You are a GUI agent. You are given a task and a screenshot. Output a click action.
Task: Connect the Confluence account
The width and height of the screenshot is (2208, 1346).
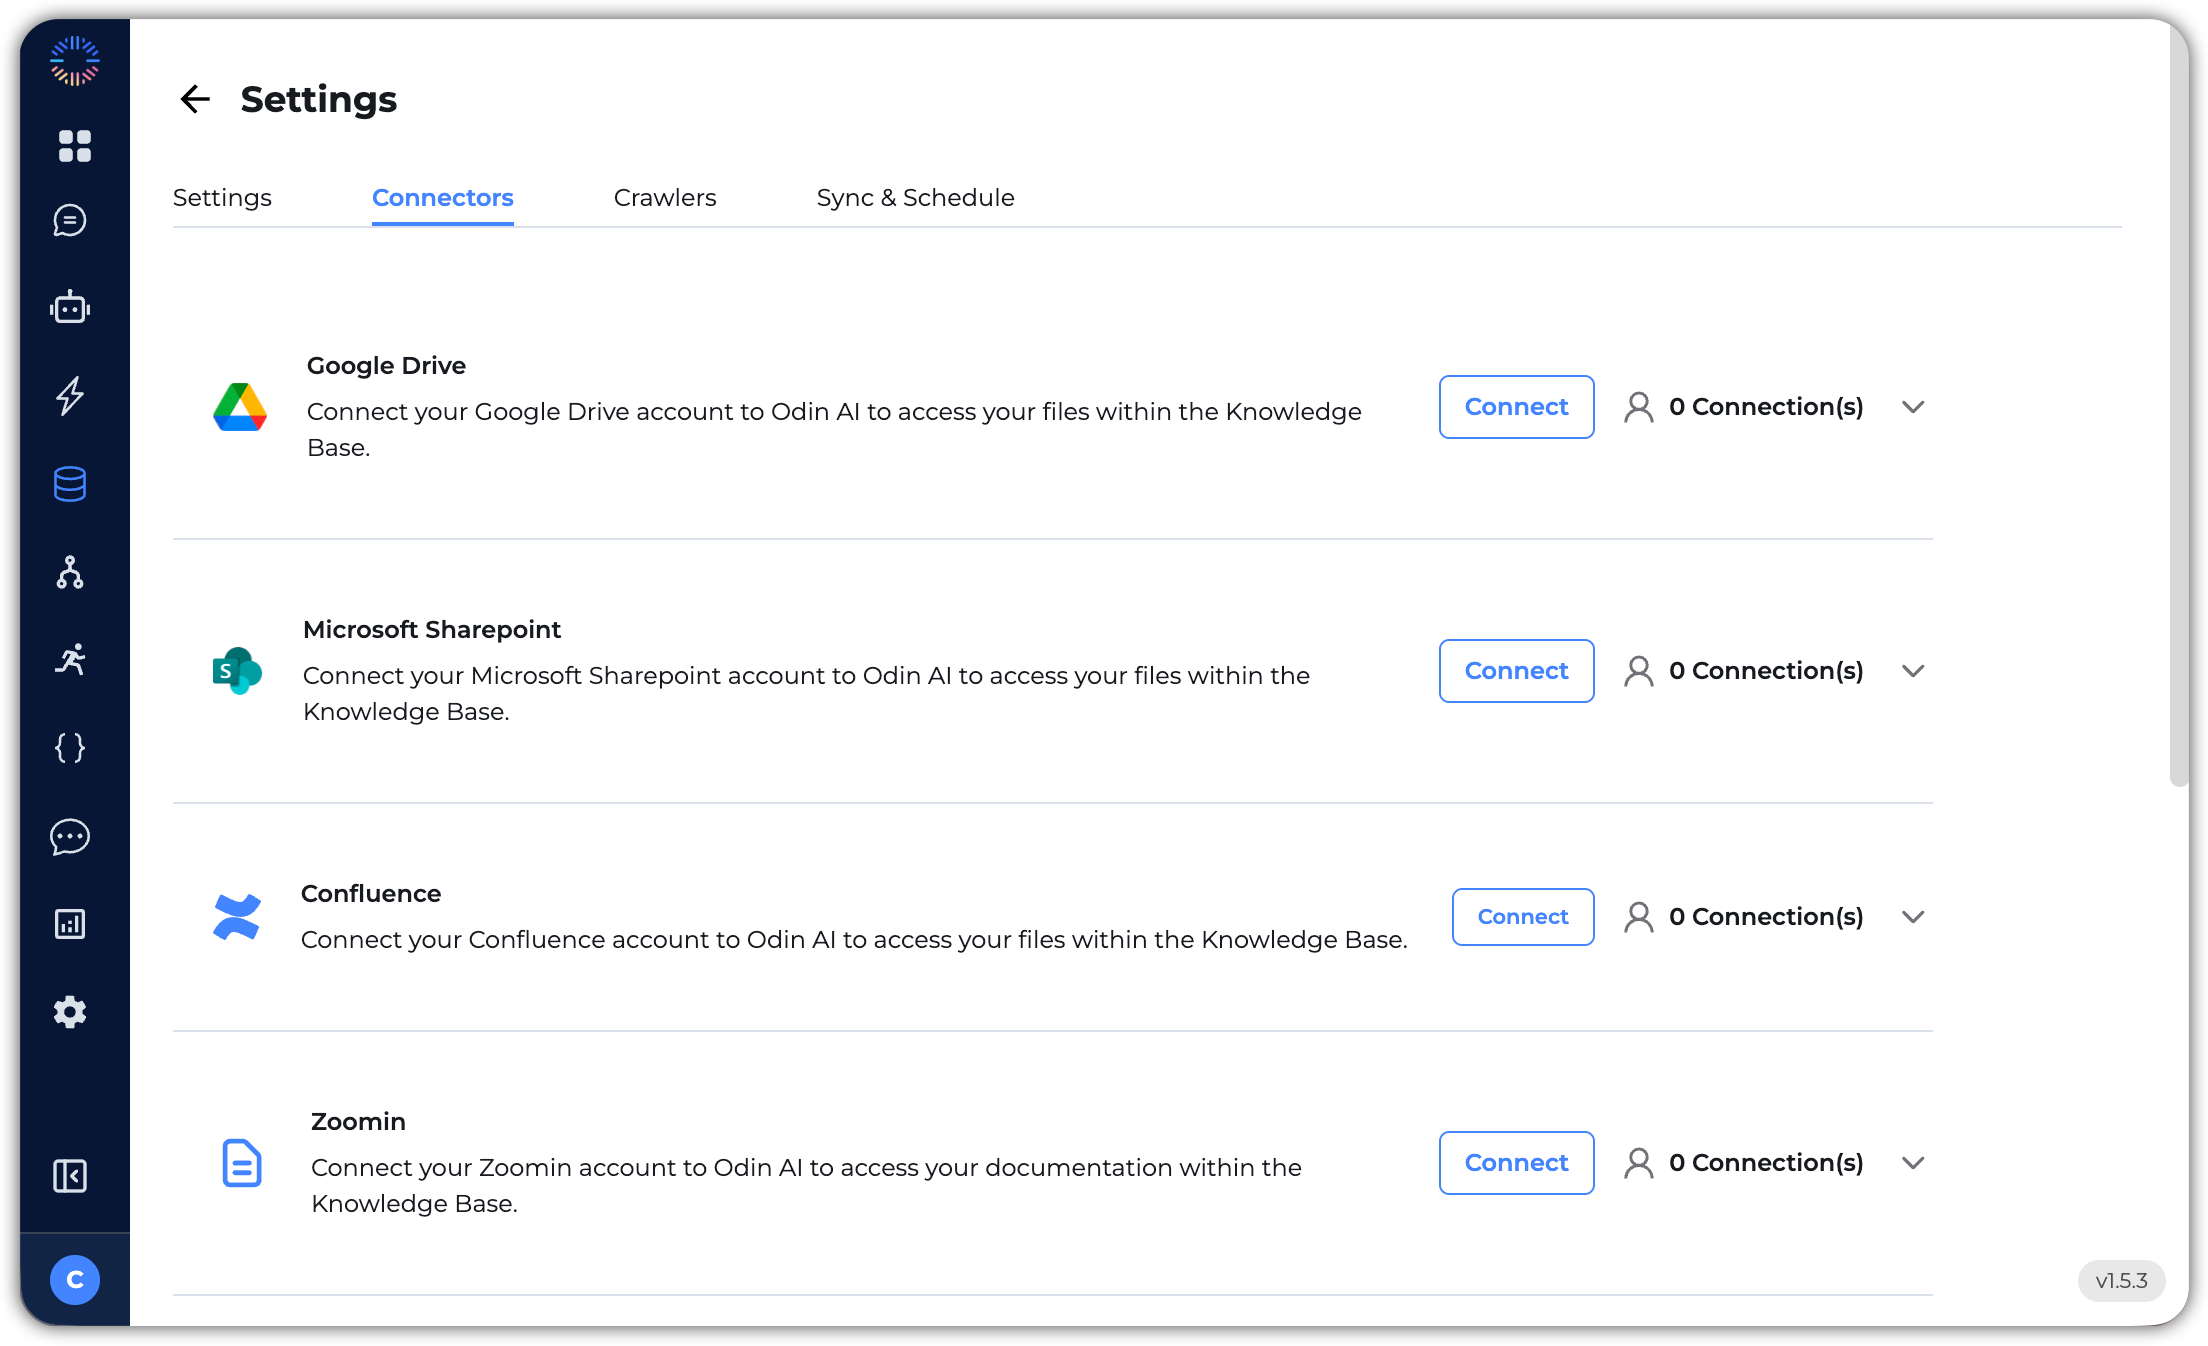[1522, 916]
